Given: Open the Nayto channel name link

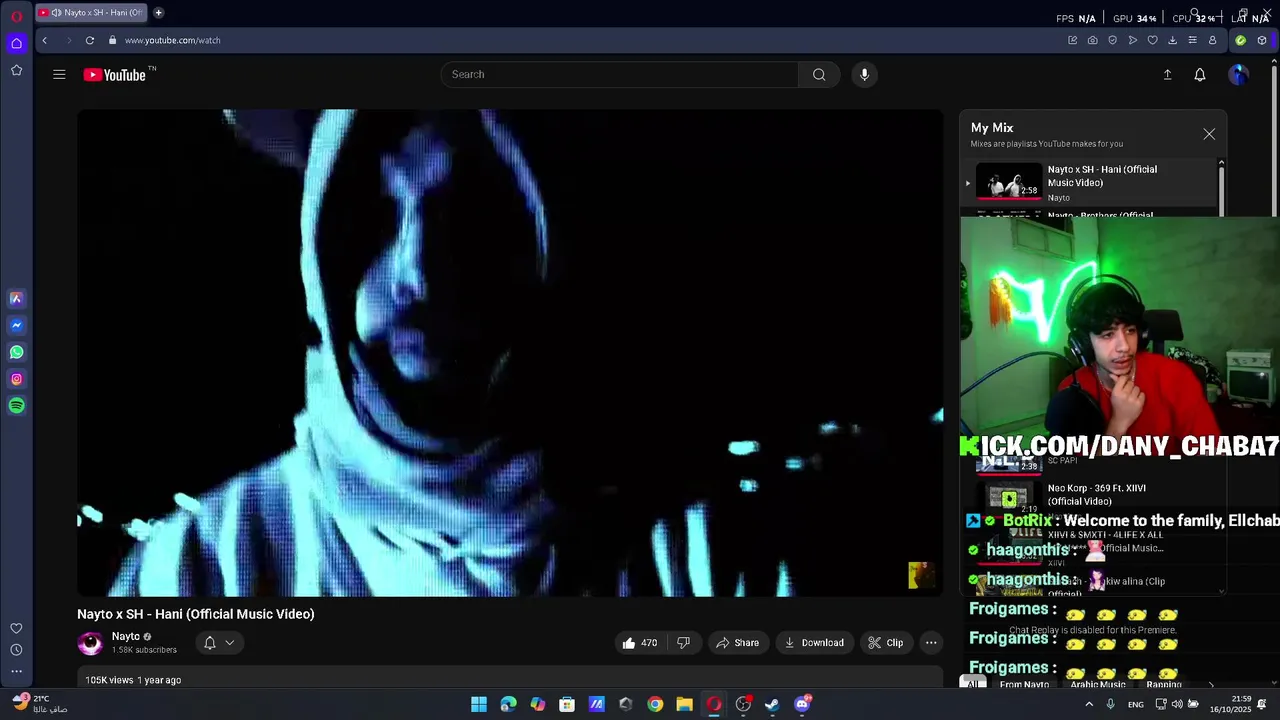Looking at the screenshot, I should [x=126, y=636].
